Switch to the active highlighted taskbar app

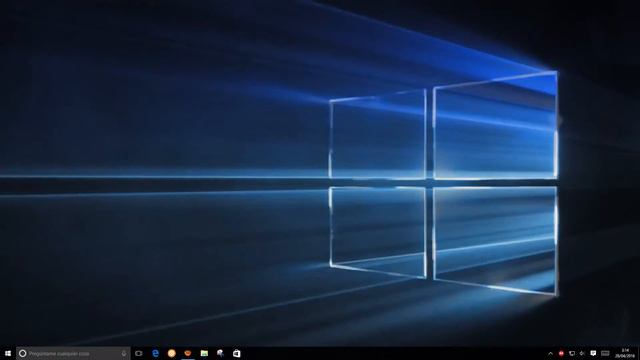coord(188,353)
